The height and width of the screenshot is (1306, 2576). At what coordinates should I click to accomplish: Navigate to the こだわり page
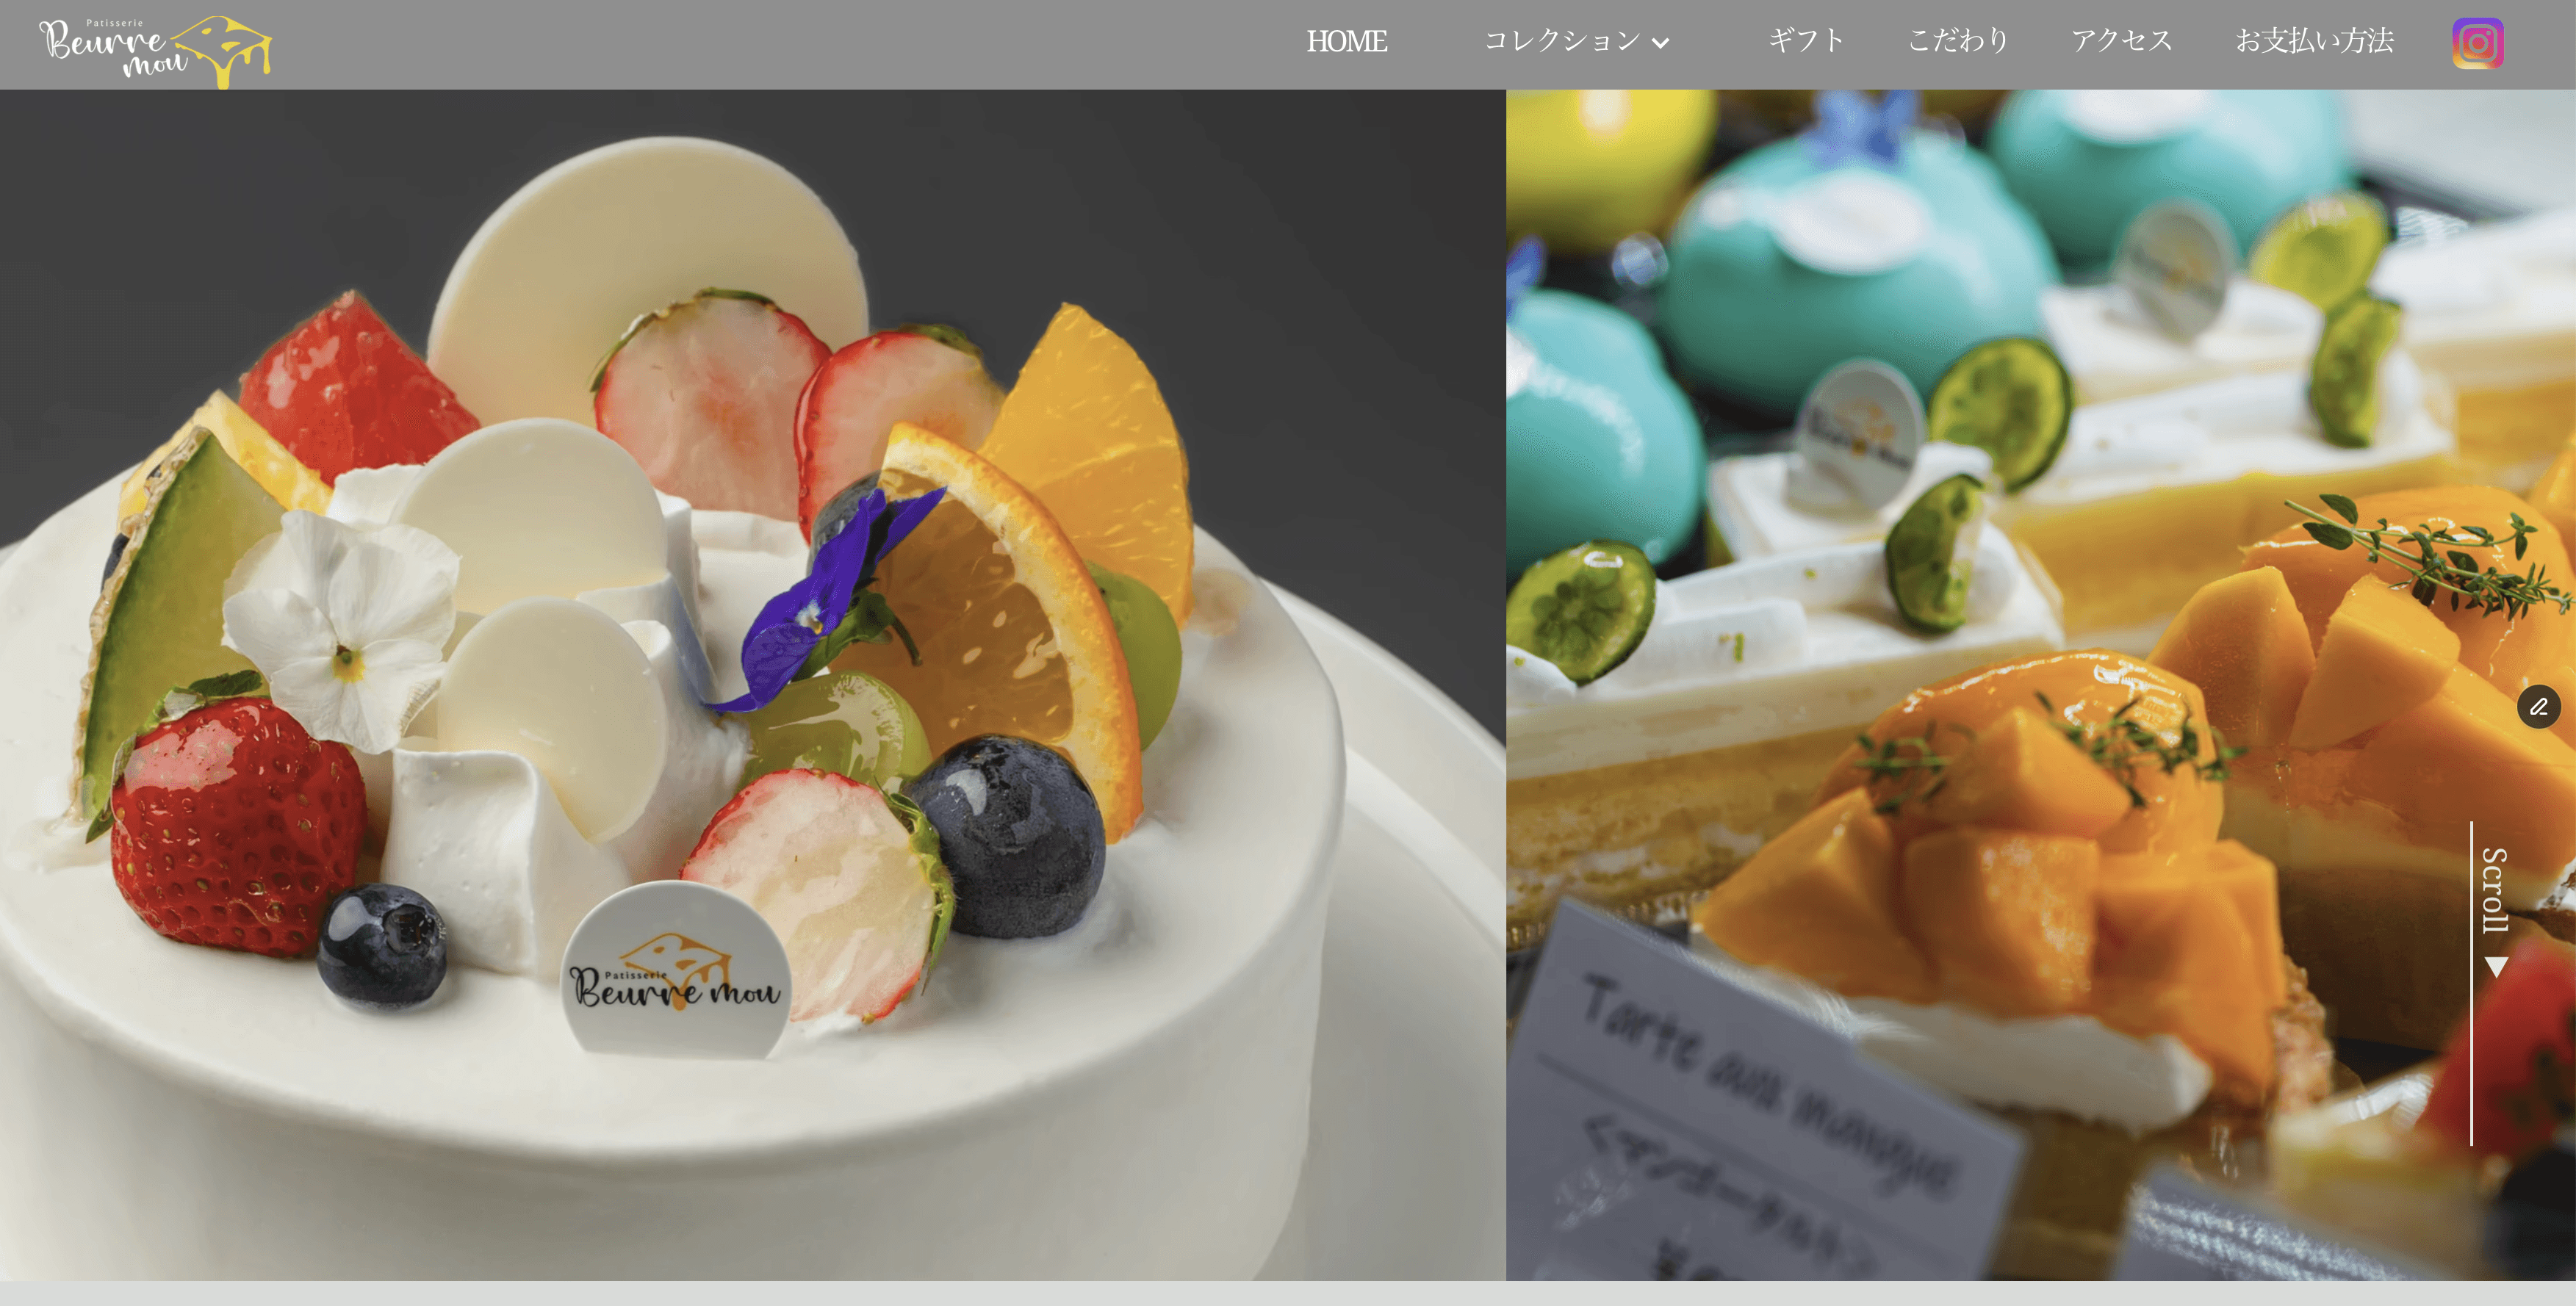pyautogui.click(x=1958, y=41)
